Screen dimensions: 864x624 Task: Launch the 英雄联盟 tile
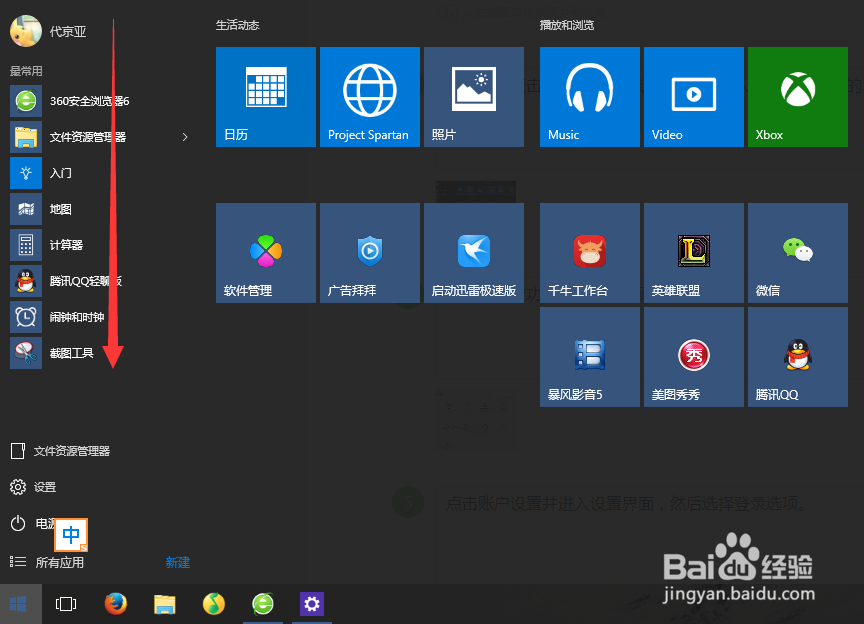click(693, 252)
